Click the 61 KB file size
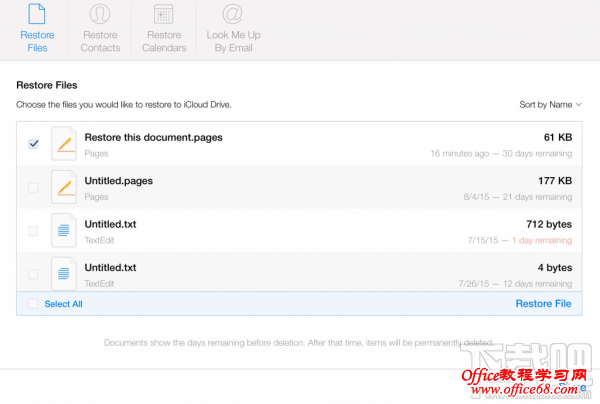Viewport: 600px width, 404px height. coord(558,137)
